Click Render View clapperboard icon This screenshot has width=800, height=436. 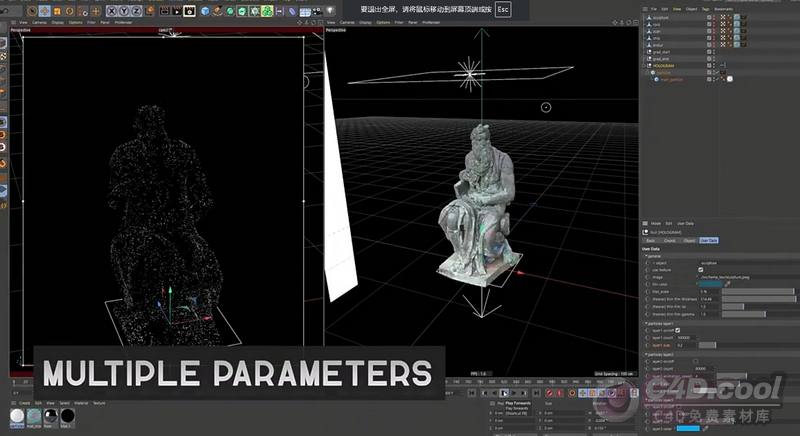coord(165,11)
